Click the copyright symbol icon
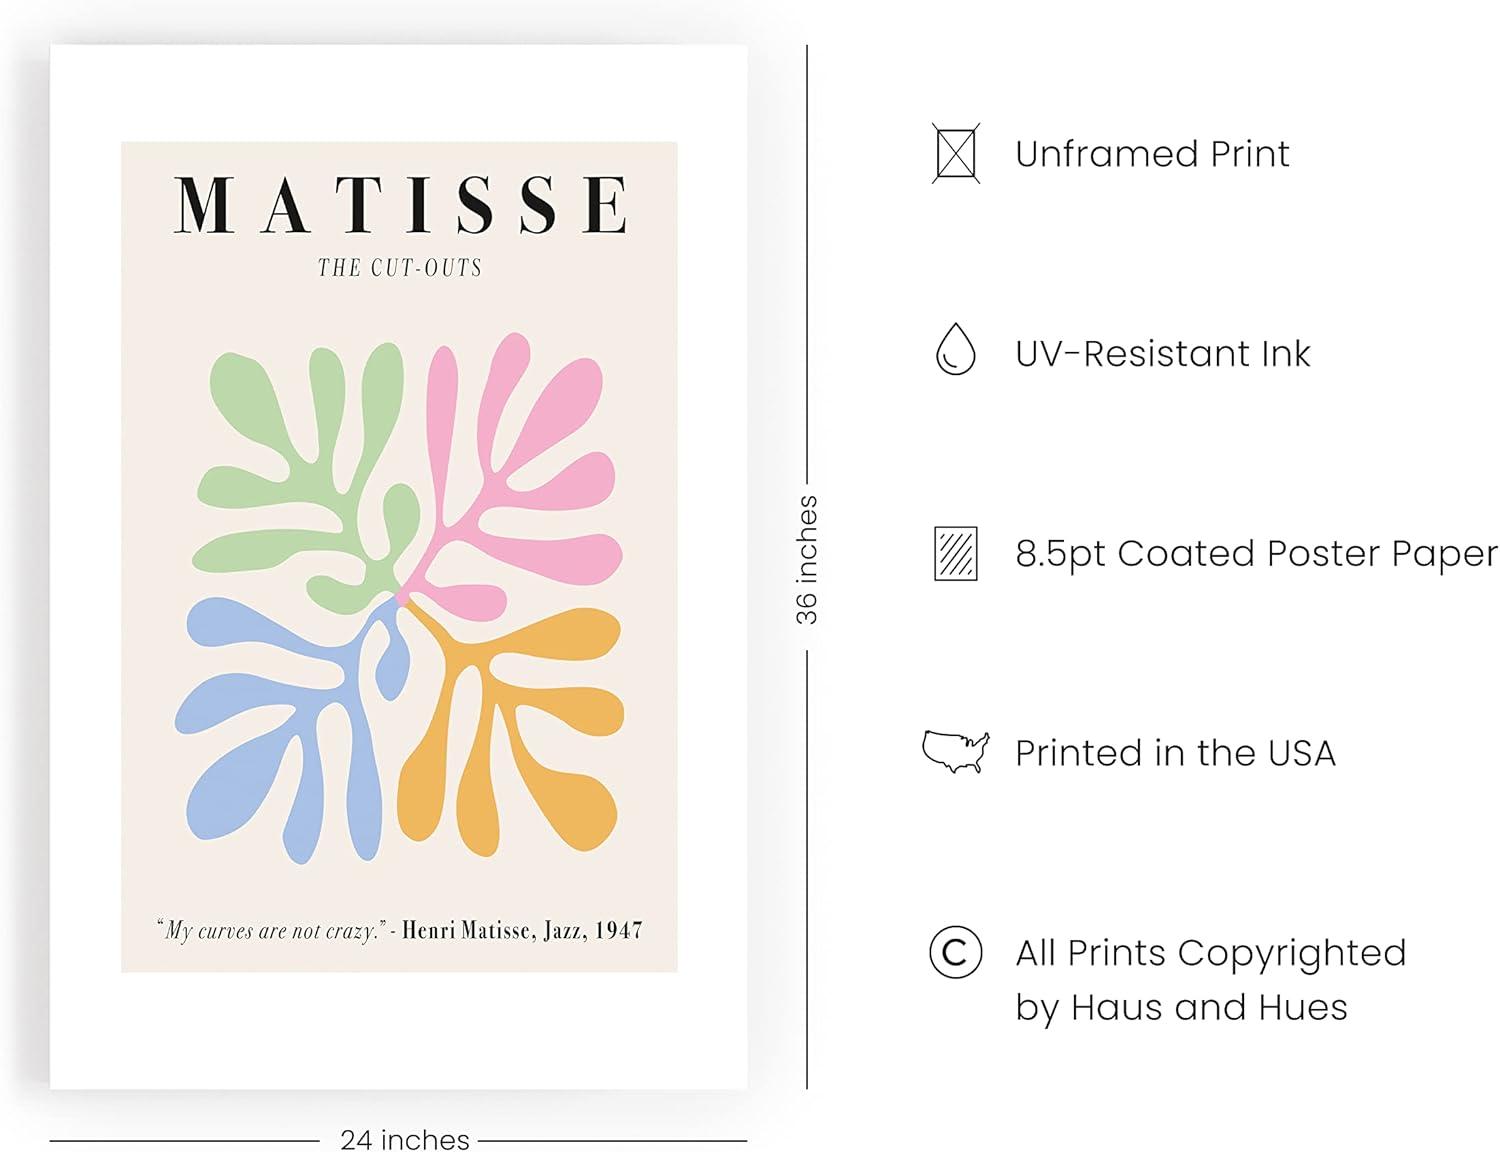Screen dimensions: 1500x1152 coord(955,952)
